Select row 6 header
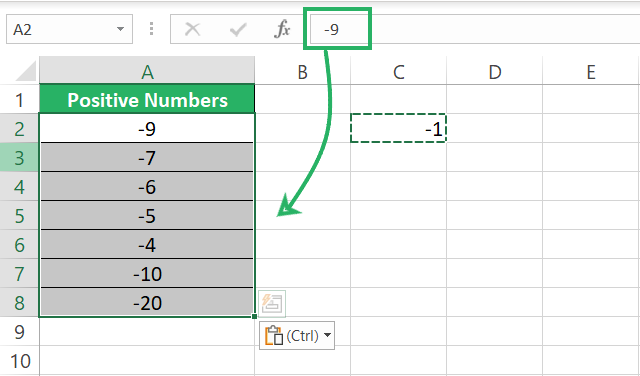Viewport: 640px width, 376px height. point(19,244)
